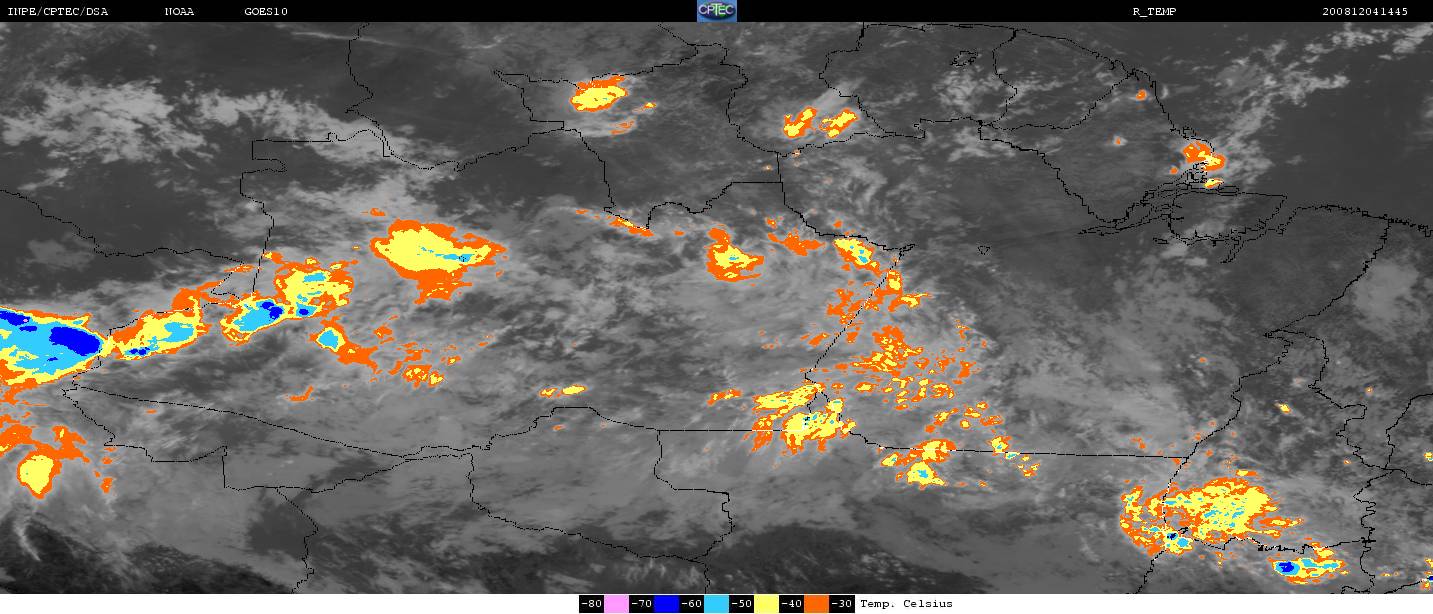Click the R_TEMP product label

tap(1153, 11)
